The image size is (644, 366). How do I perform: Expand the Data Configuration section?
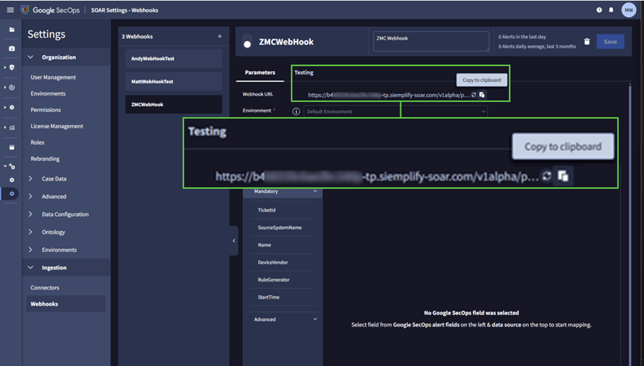(30, 214)
